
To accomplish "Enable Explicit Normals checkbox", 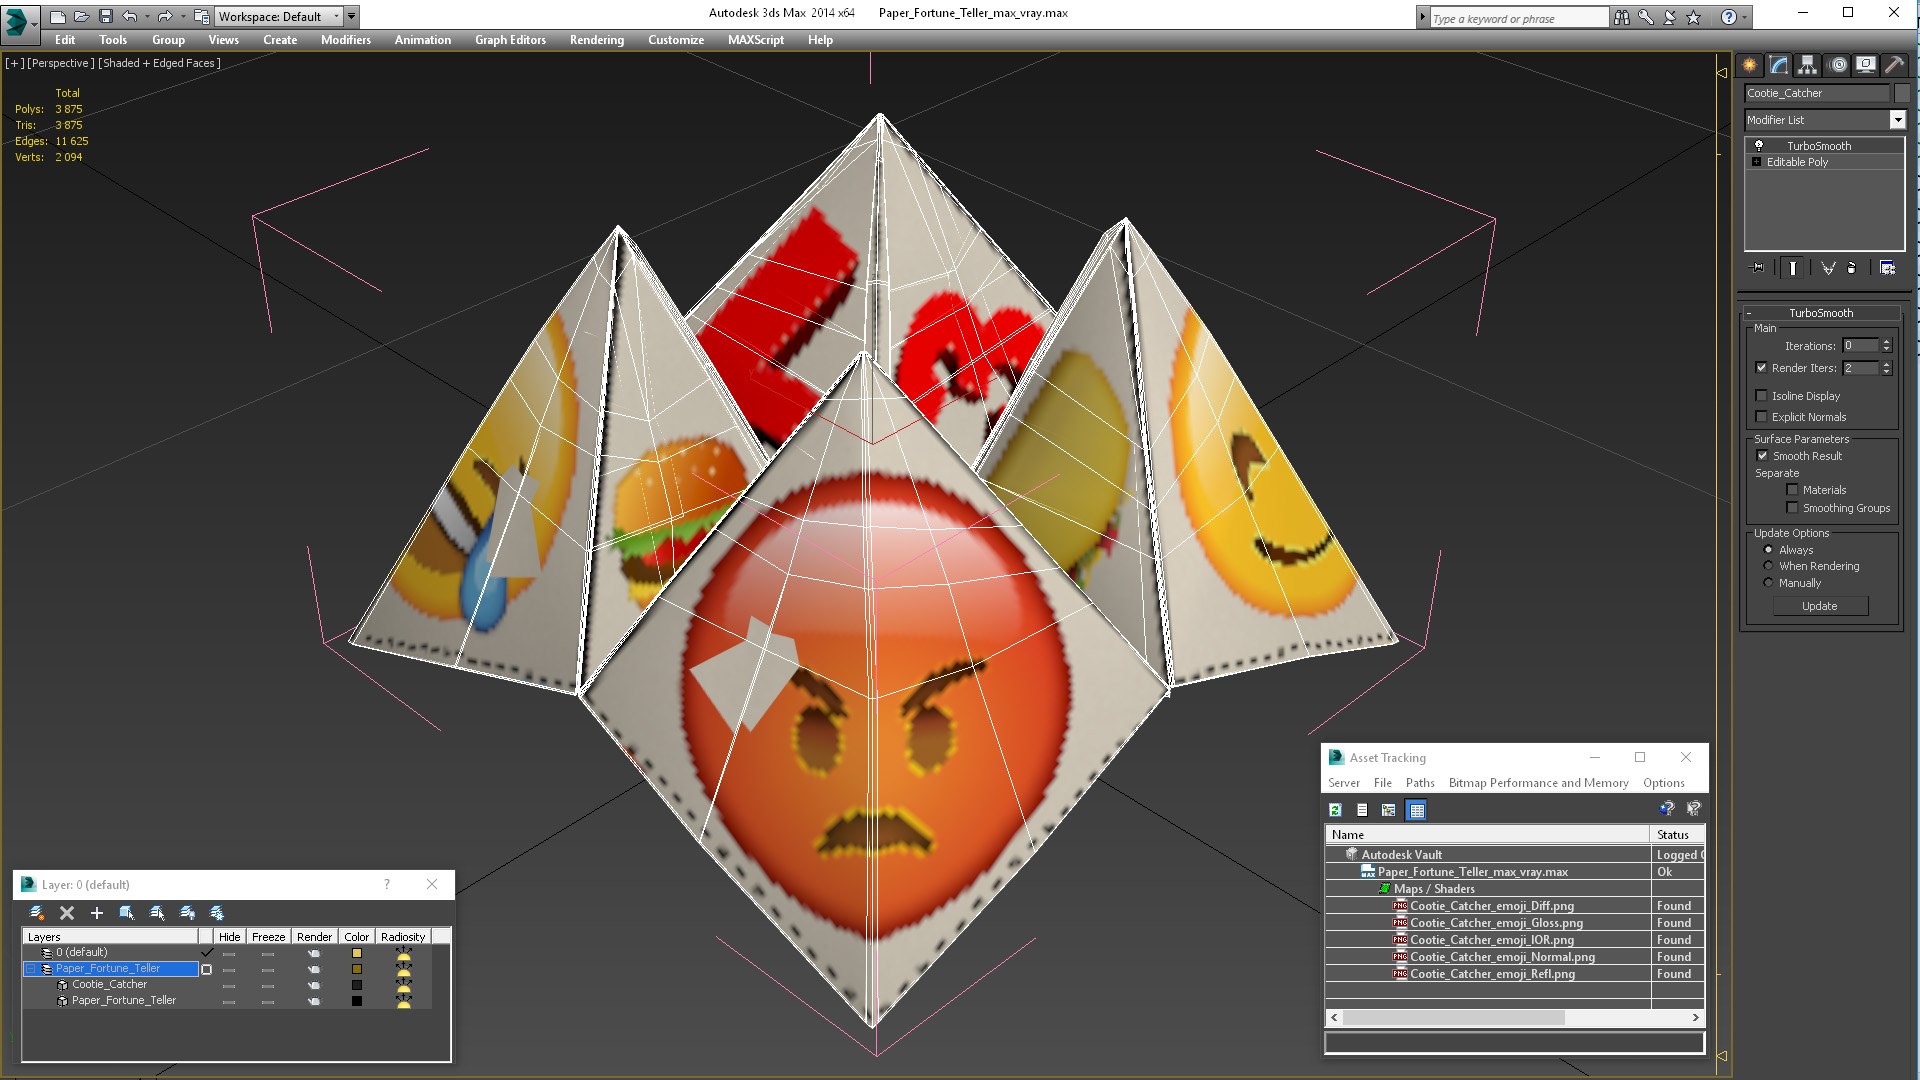I will coord(1761,416).
